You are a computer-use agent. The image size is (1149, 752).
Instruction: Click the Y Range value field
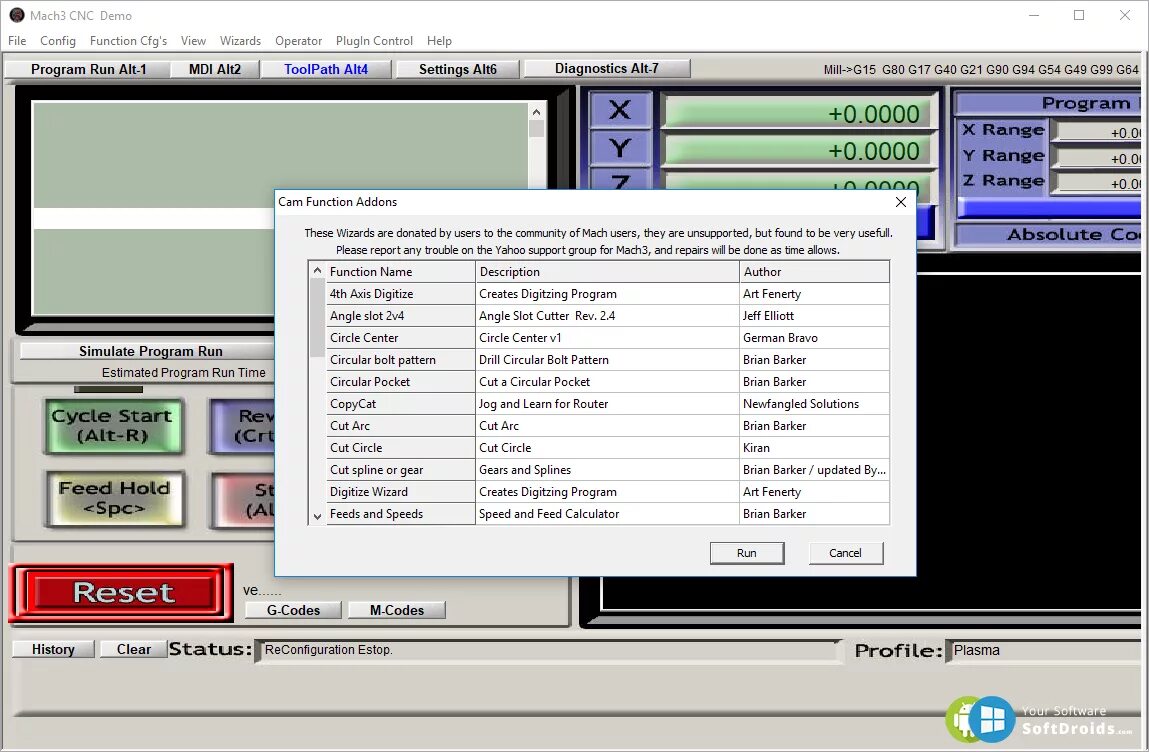tap(1097, 158)
